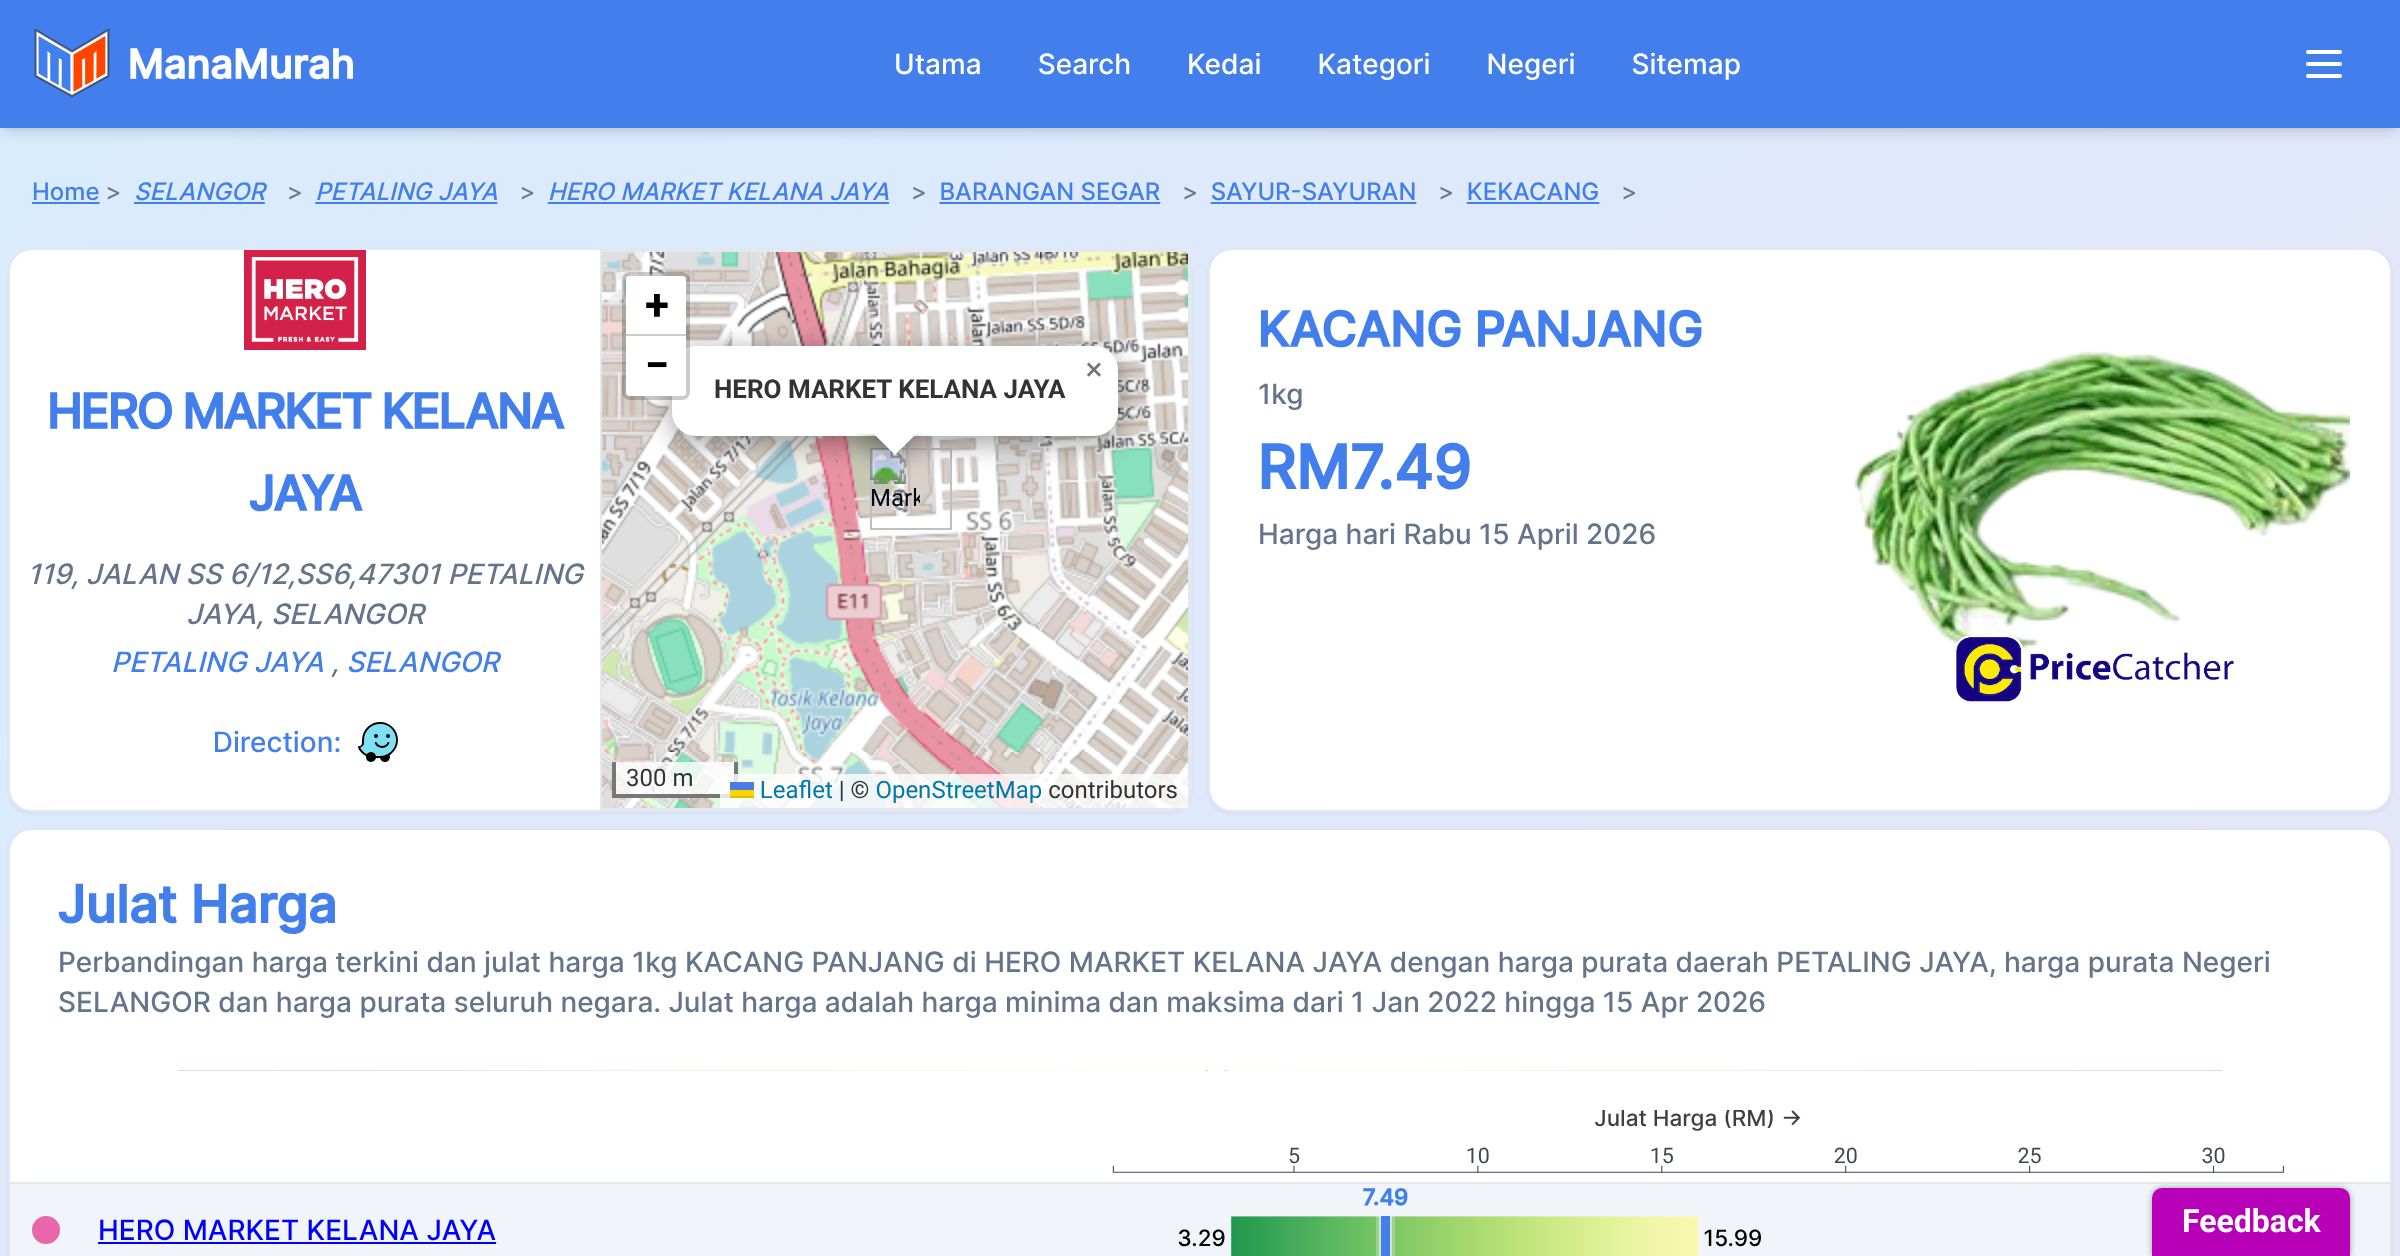Go to the Kategori menu
The height and width of the screenshot is (1256, 2400).
[x=1373, y=64]
